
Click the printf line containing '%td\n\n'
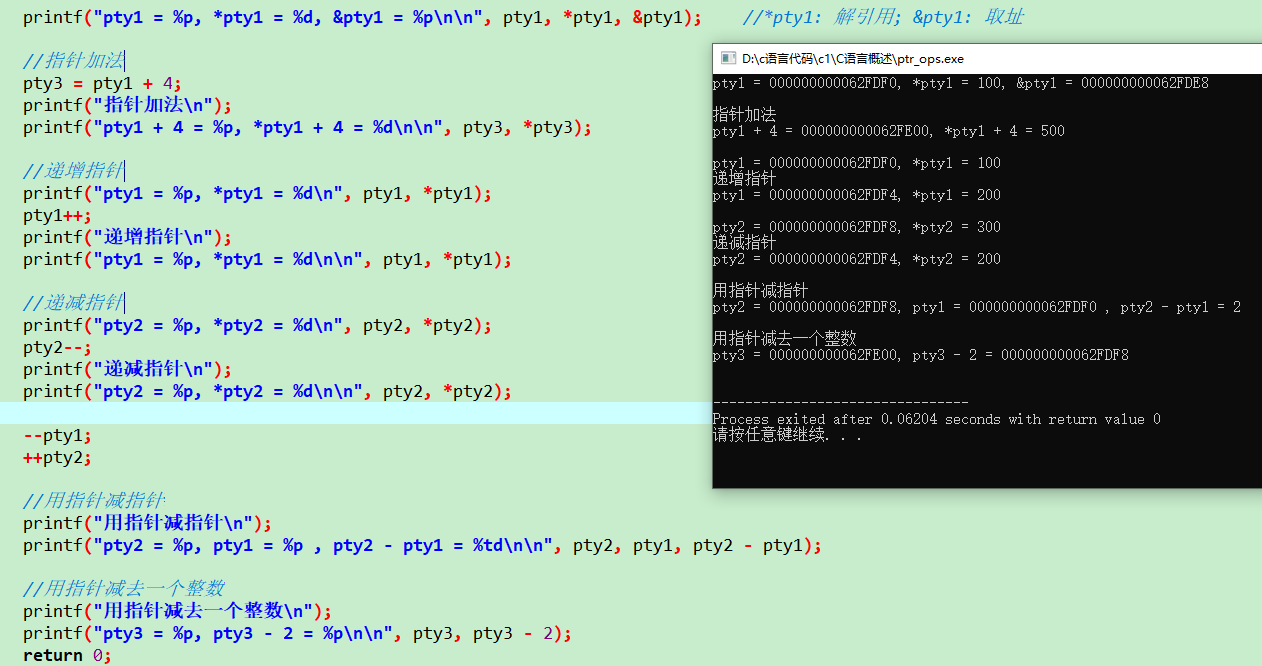coord(423,545)
